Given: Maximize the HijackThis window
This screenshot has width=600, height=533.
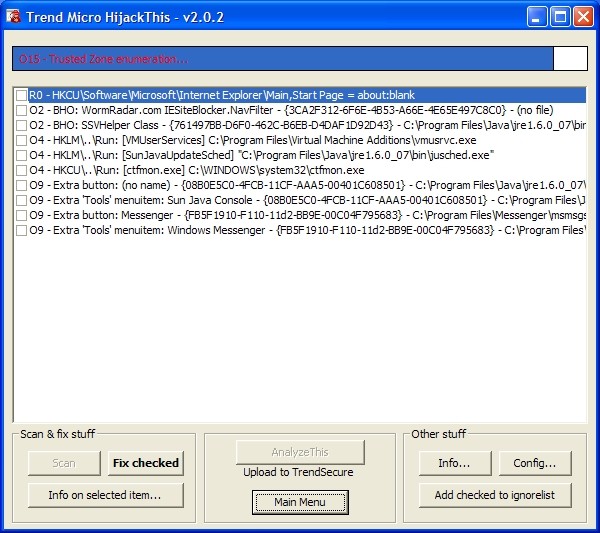Looking at the screenshot, I should click(560, 17).
